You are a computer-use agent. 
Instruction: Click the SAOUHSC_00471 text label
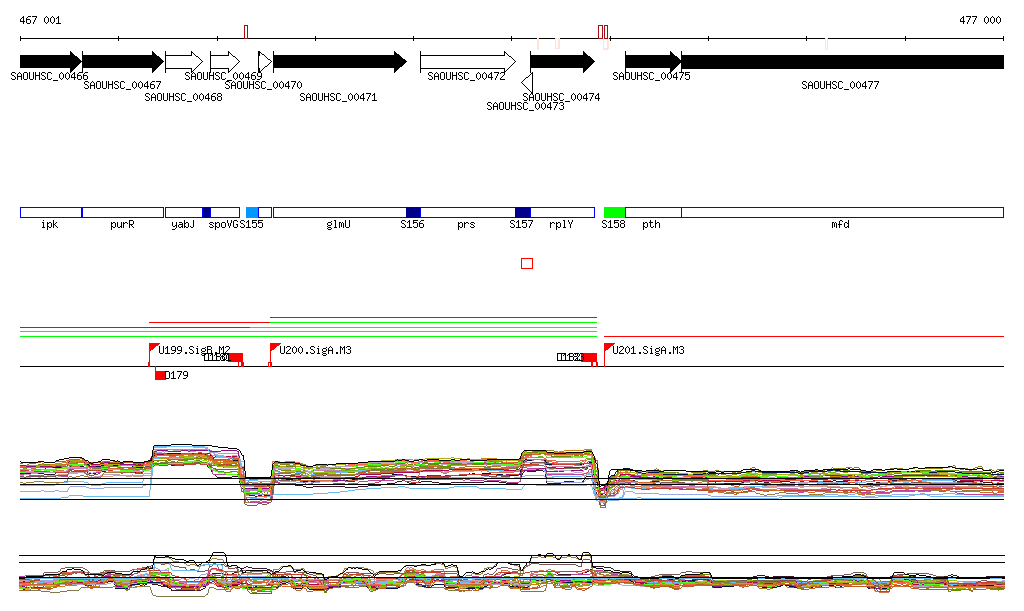point(338,97)
